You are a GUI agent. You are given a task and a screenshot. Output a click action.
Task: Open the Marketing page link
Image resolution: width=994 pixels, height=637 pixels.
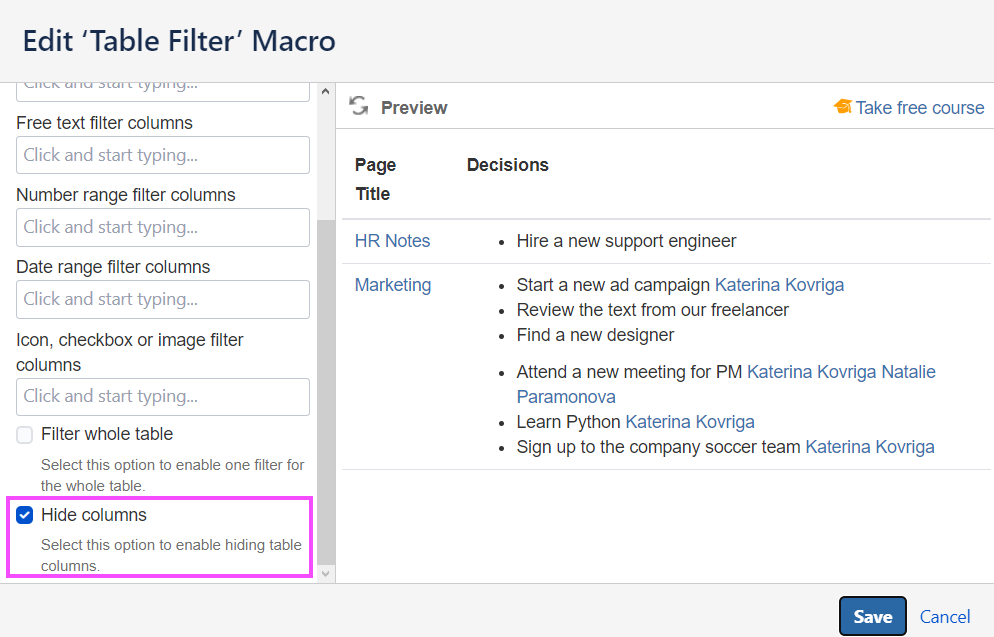(x=393, y=285)
